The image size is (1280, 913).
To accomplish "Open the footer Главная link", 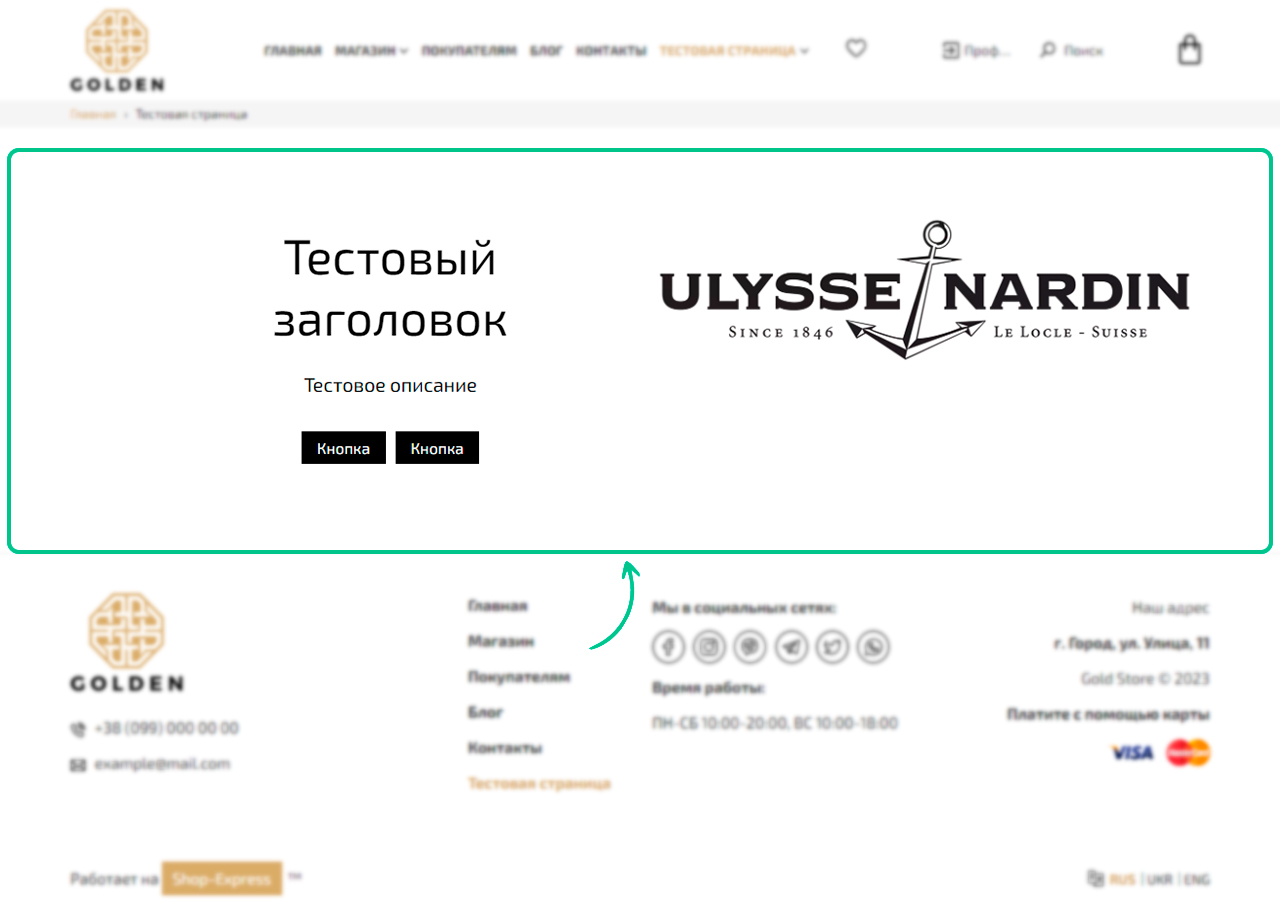I will click(x=498, y=606).
